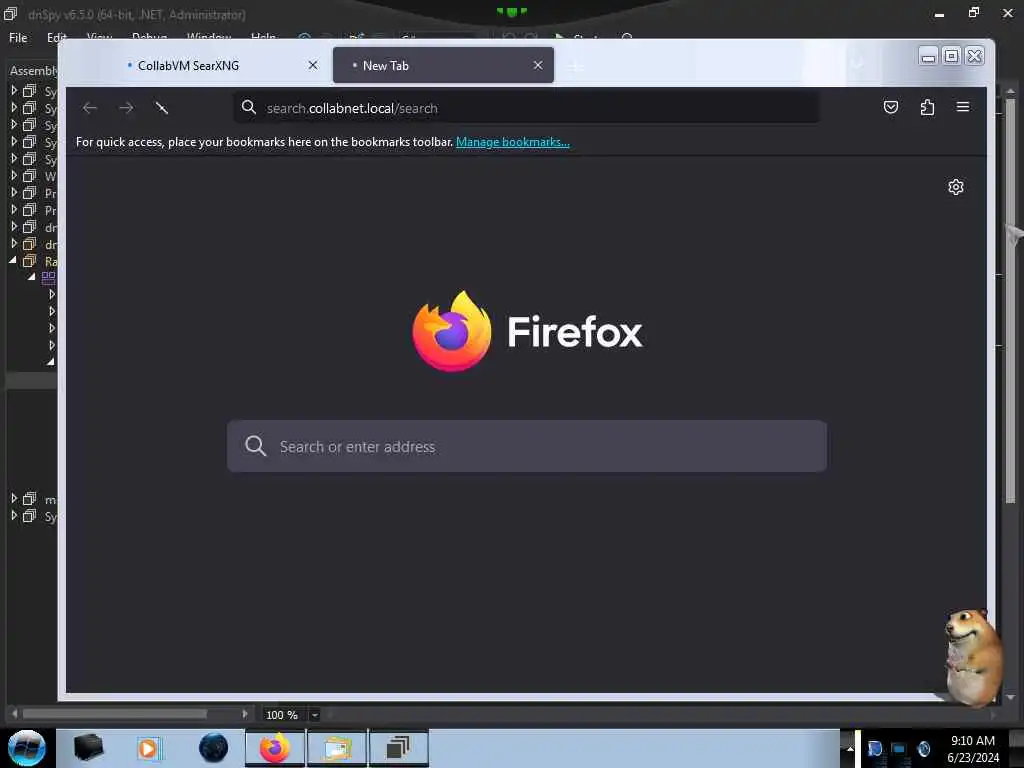Click the Search or enter address box
Image resolution: width=1024 pixels, height=768 pixels.
point(526,446)
